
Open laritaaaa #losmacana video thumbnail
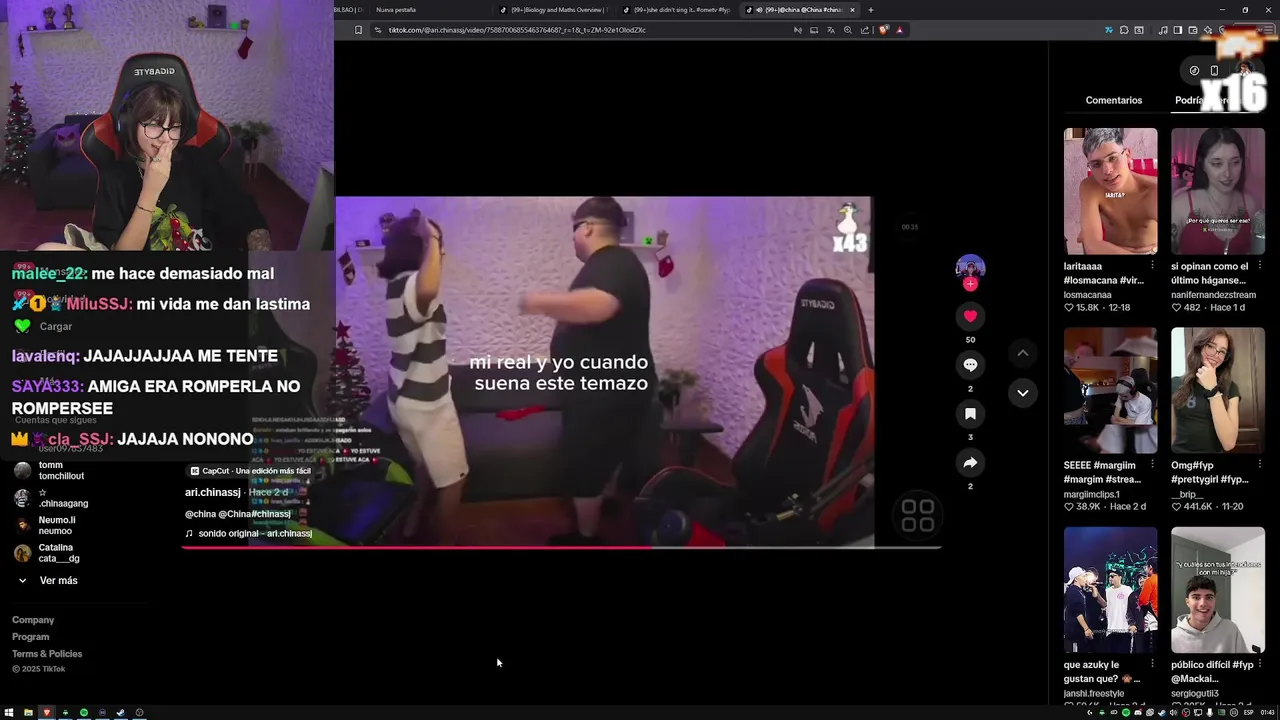click(1110, 191)
